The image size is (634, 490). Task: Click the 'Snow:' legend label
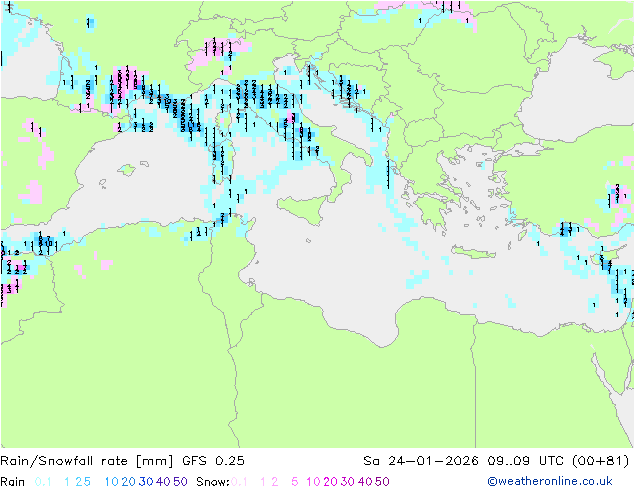pyautogui.click(x=213, y=482)
